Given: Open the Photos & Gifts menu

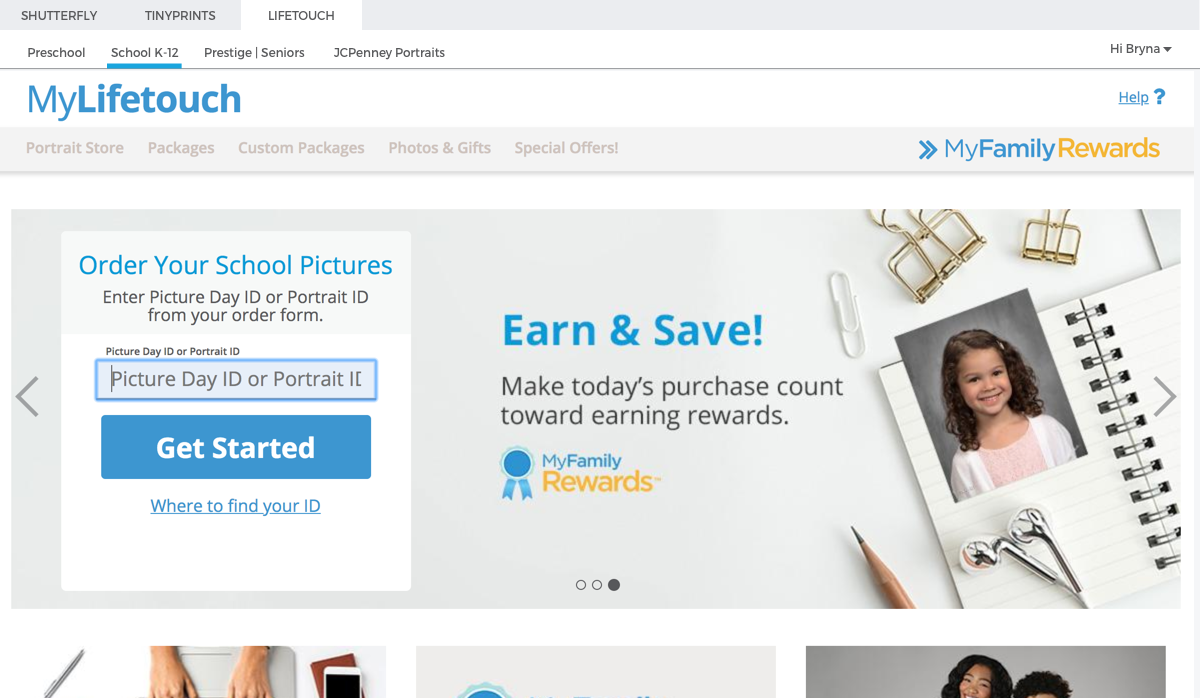Looking at the screenshot, I should click(440, 148).
